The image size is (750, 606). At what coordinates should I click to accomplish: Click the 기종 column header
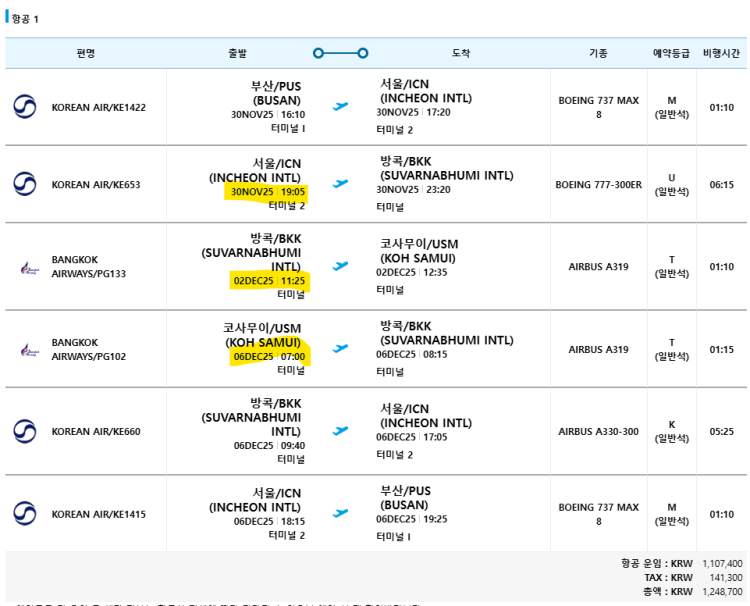pyautogui.click(x=598, y=53)
